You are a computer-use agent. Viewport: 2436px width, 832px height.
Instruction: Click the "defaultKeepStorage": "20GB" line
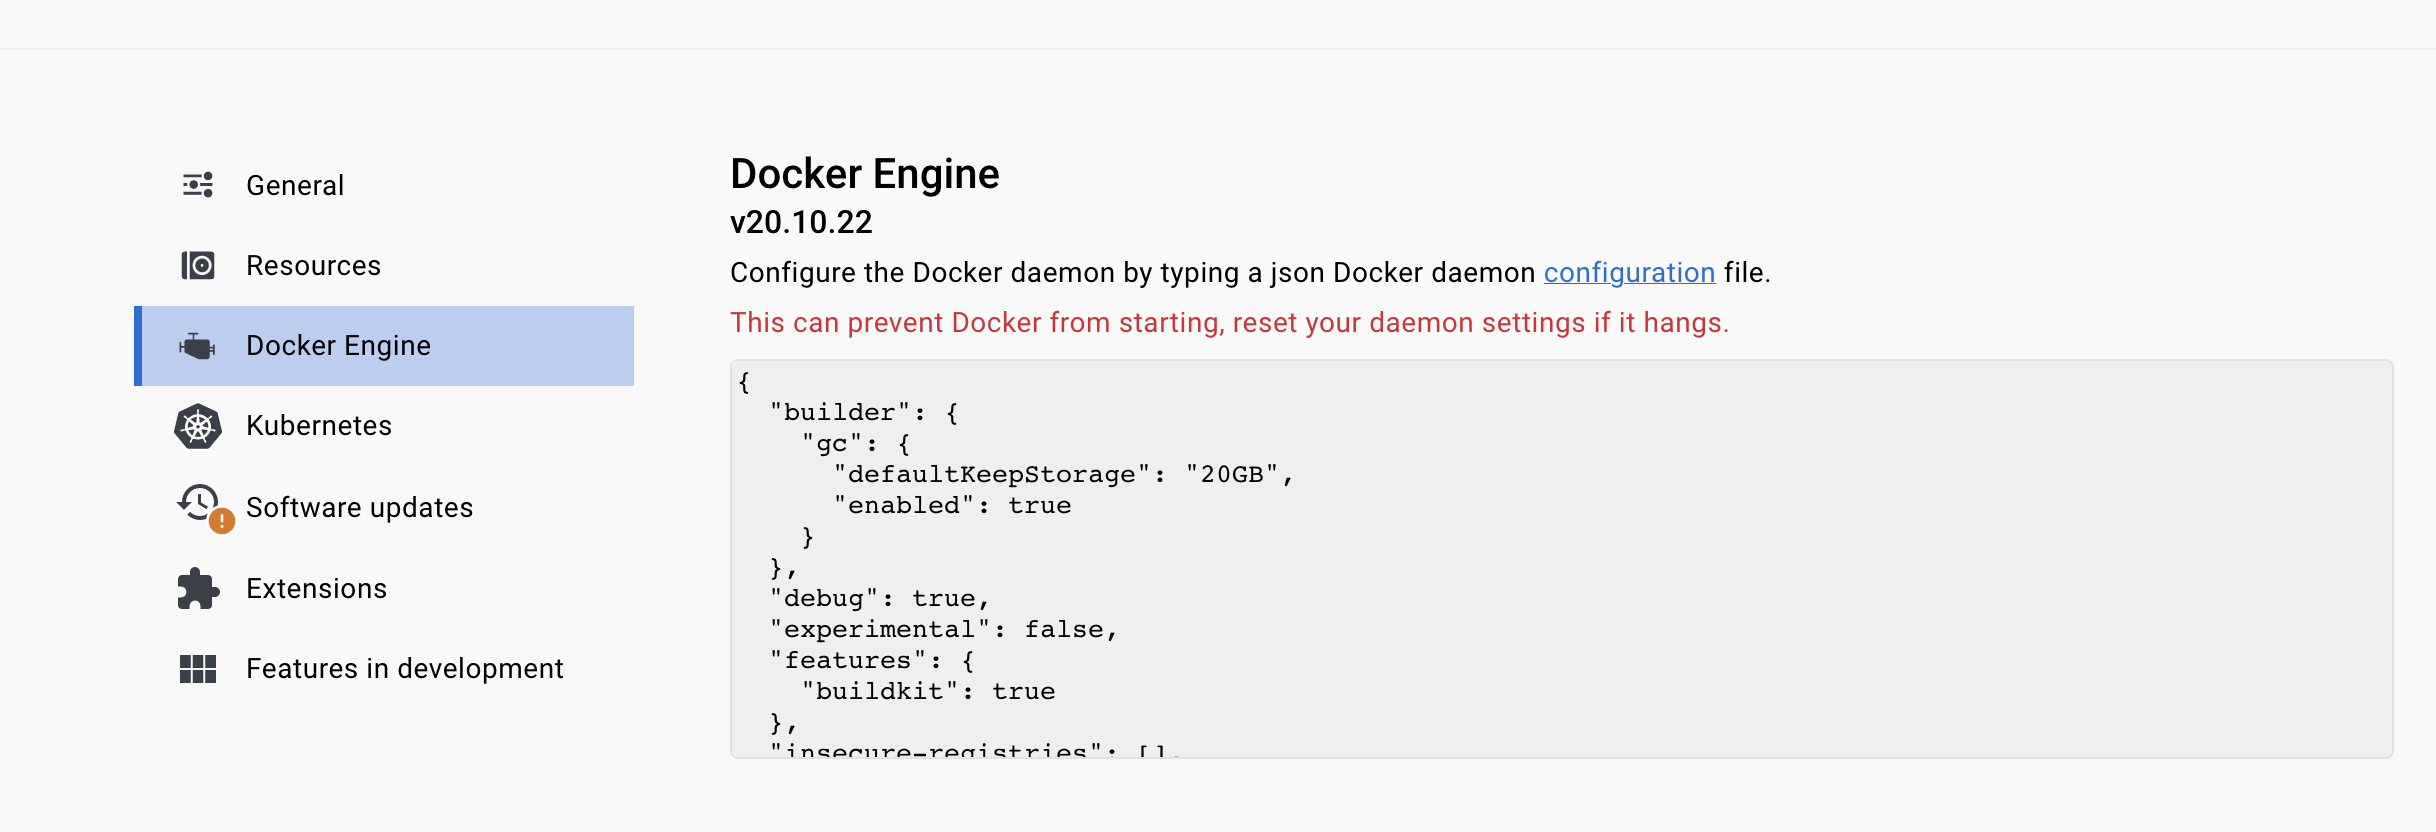(1064, 475)
